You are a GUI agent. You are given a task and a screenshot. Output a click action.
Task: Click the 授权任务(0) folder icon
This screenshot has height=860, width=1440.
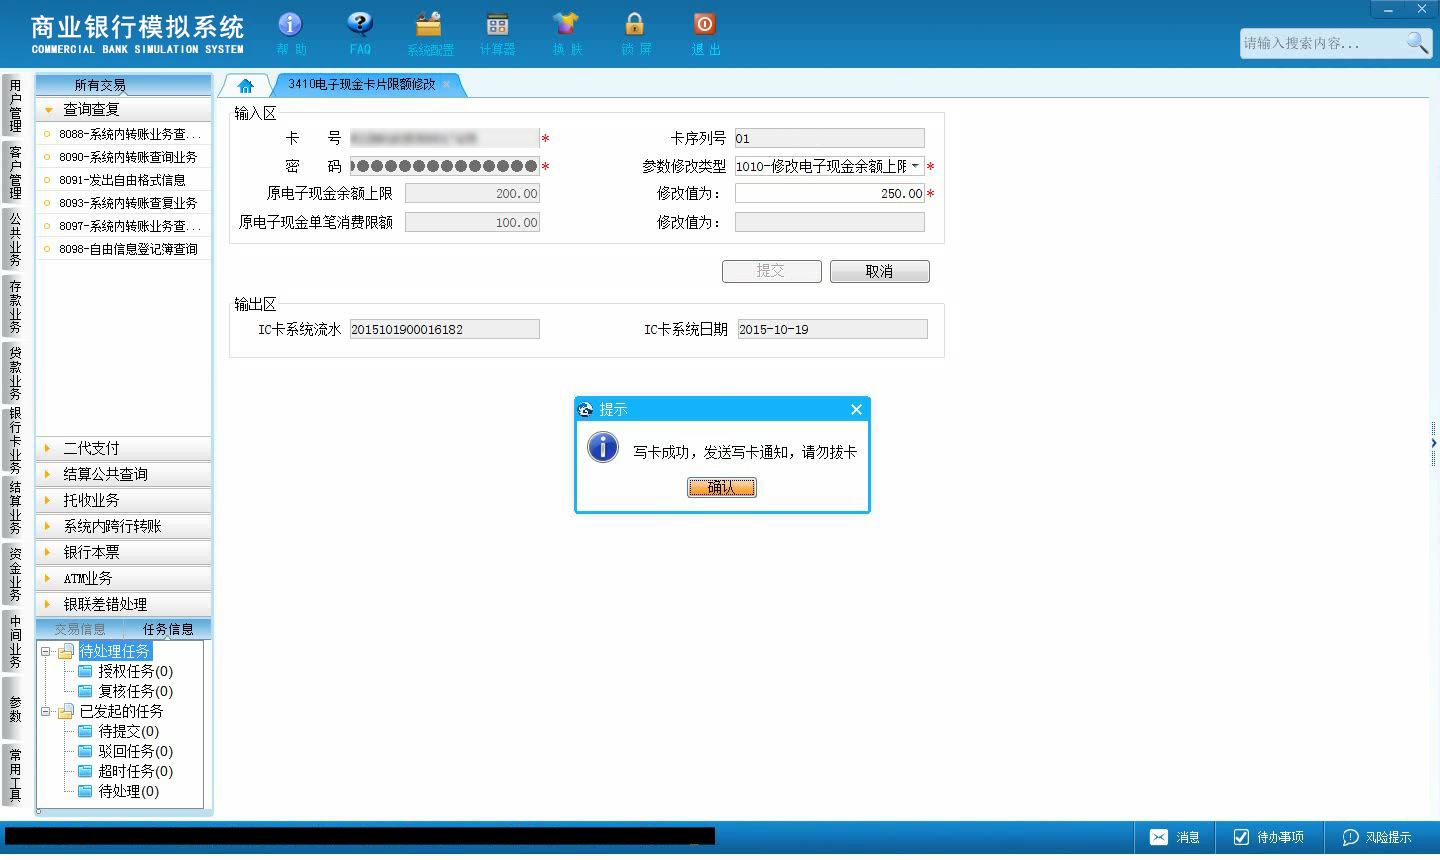coord(85,671)
